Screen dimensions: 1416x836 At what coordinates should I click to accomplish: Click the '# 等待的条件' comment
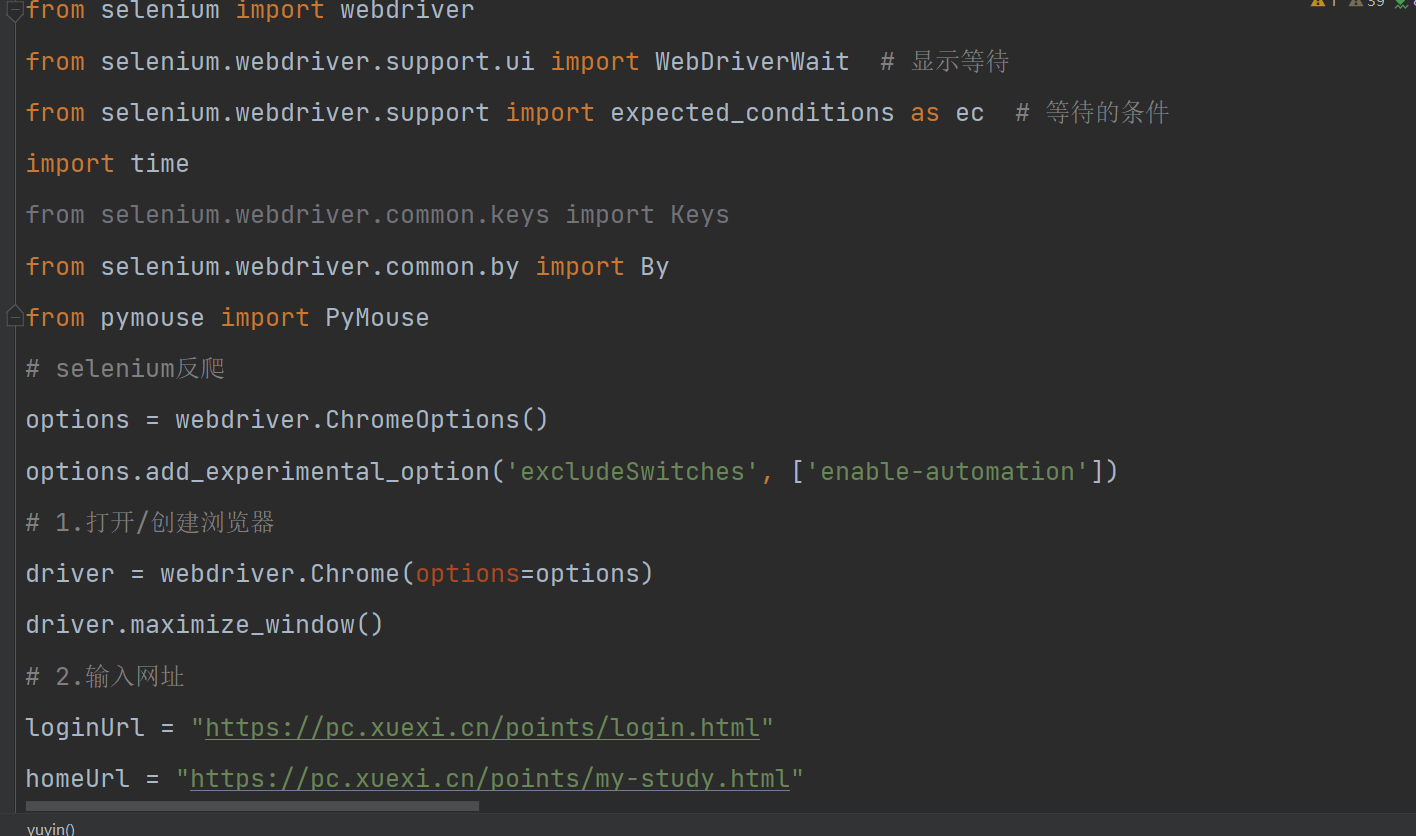(x=1092, y=112)
